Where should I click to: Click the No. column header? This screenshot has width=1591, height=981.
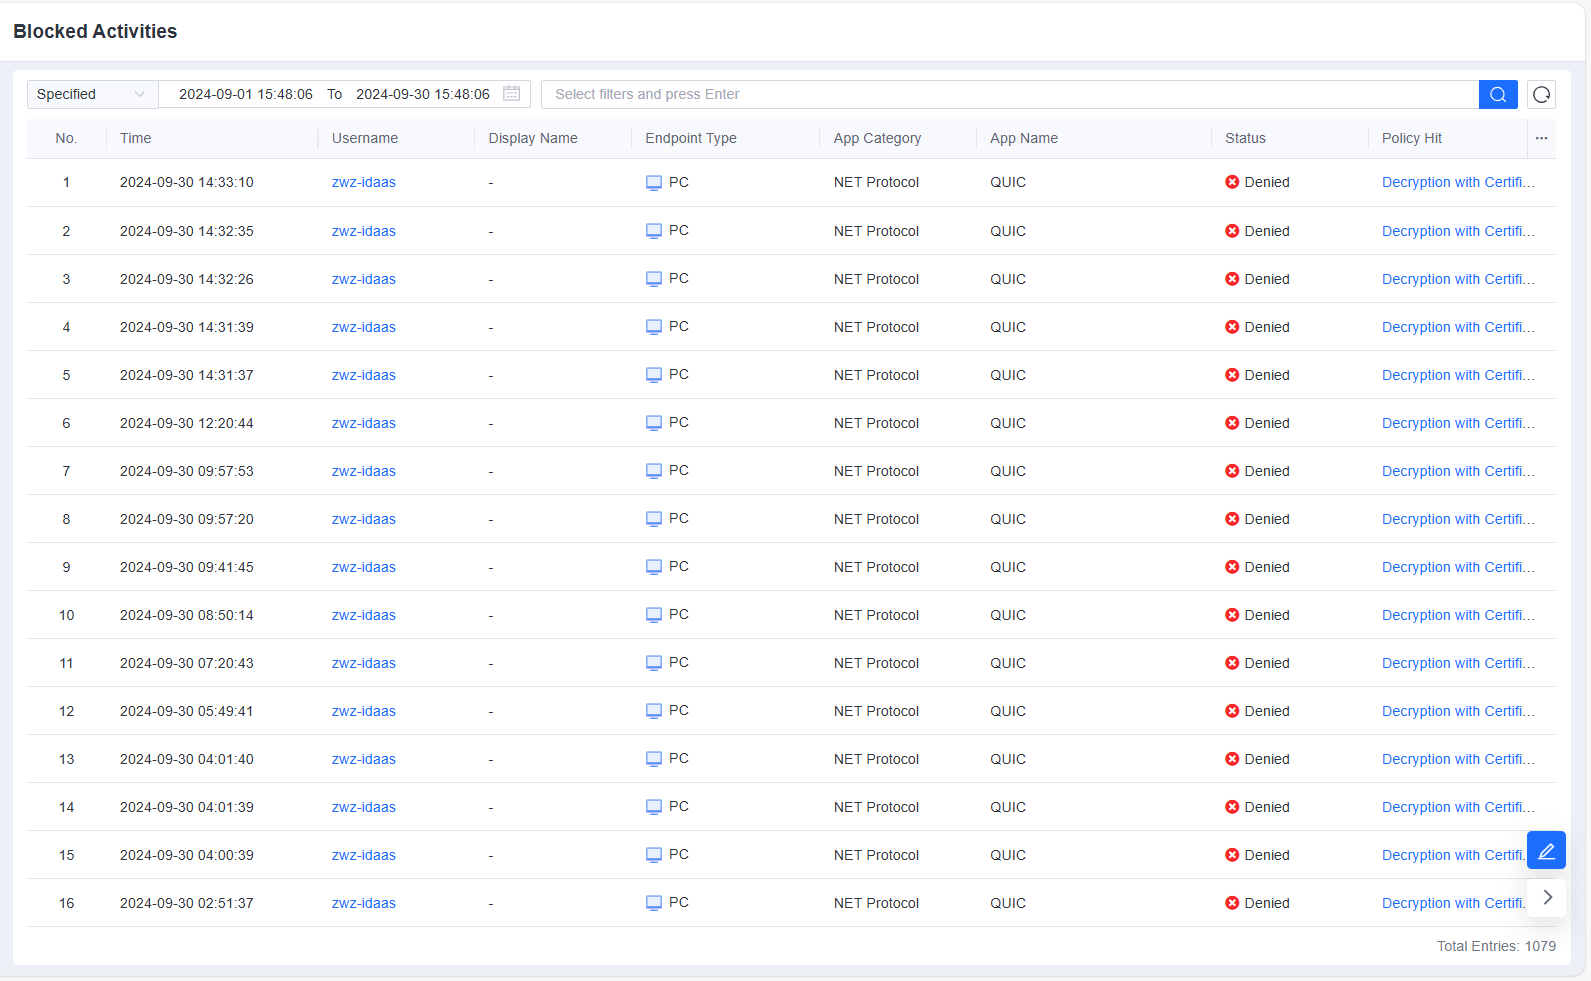coord(66,138)
